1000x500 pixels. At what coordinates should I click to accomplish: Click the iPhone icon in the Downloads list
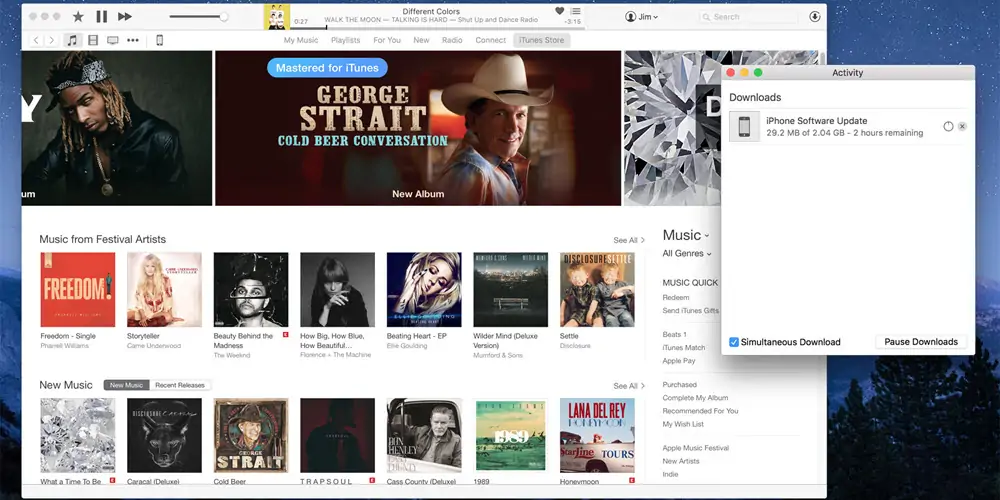coord(744,126)
